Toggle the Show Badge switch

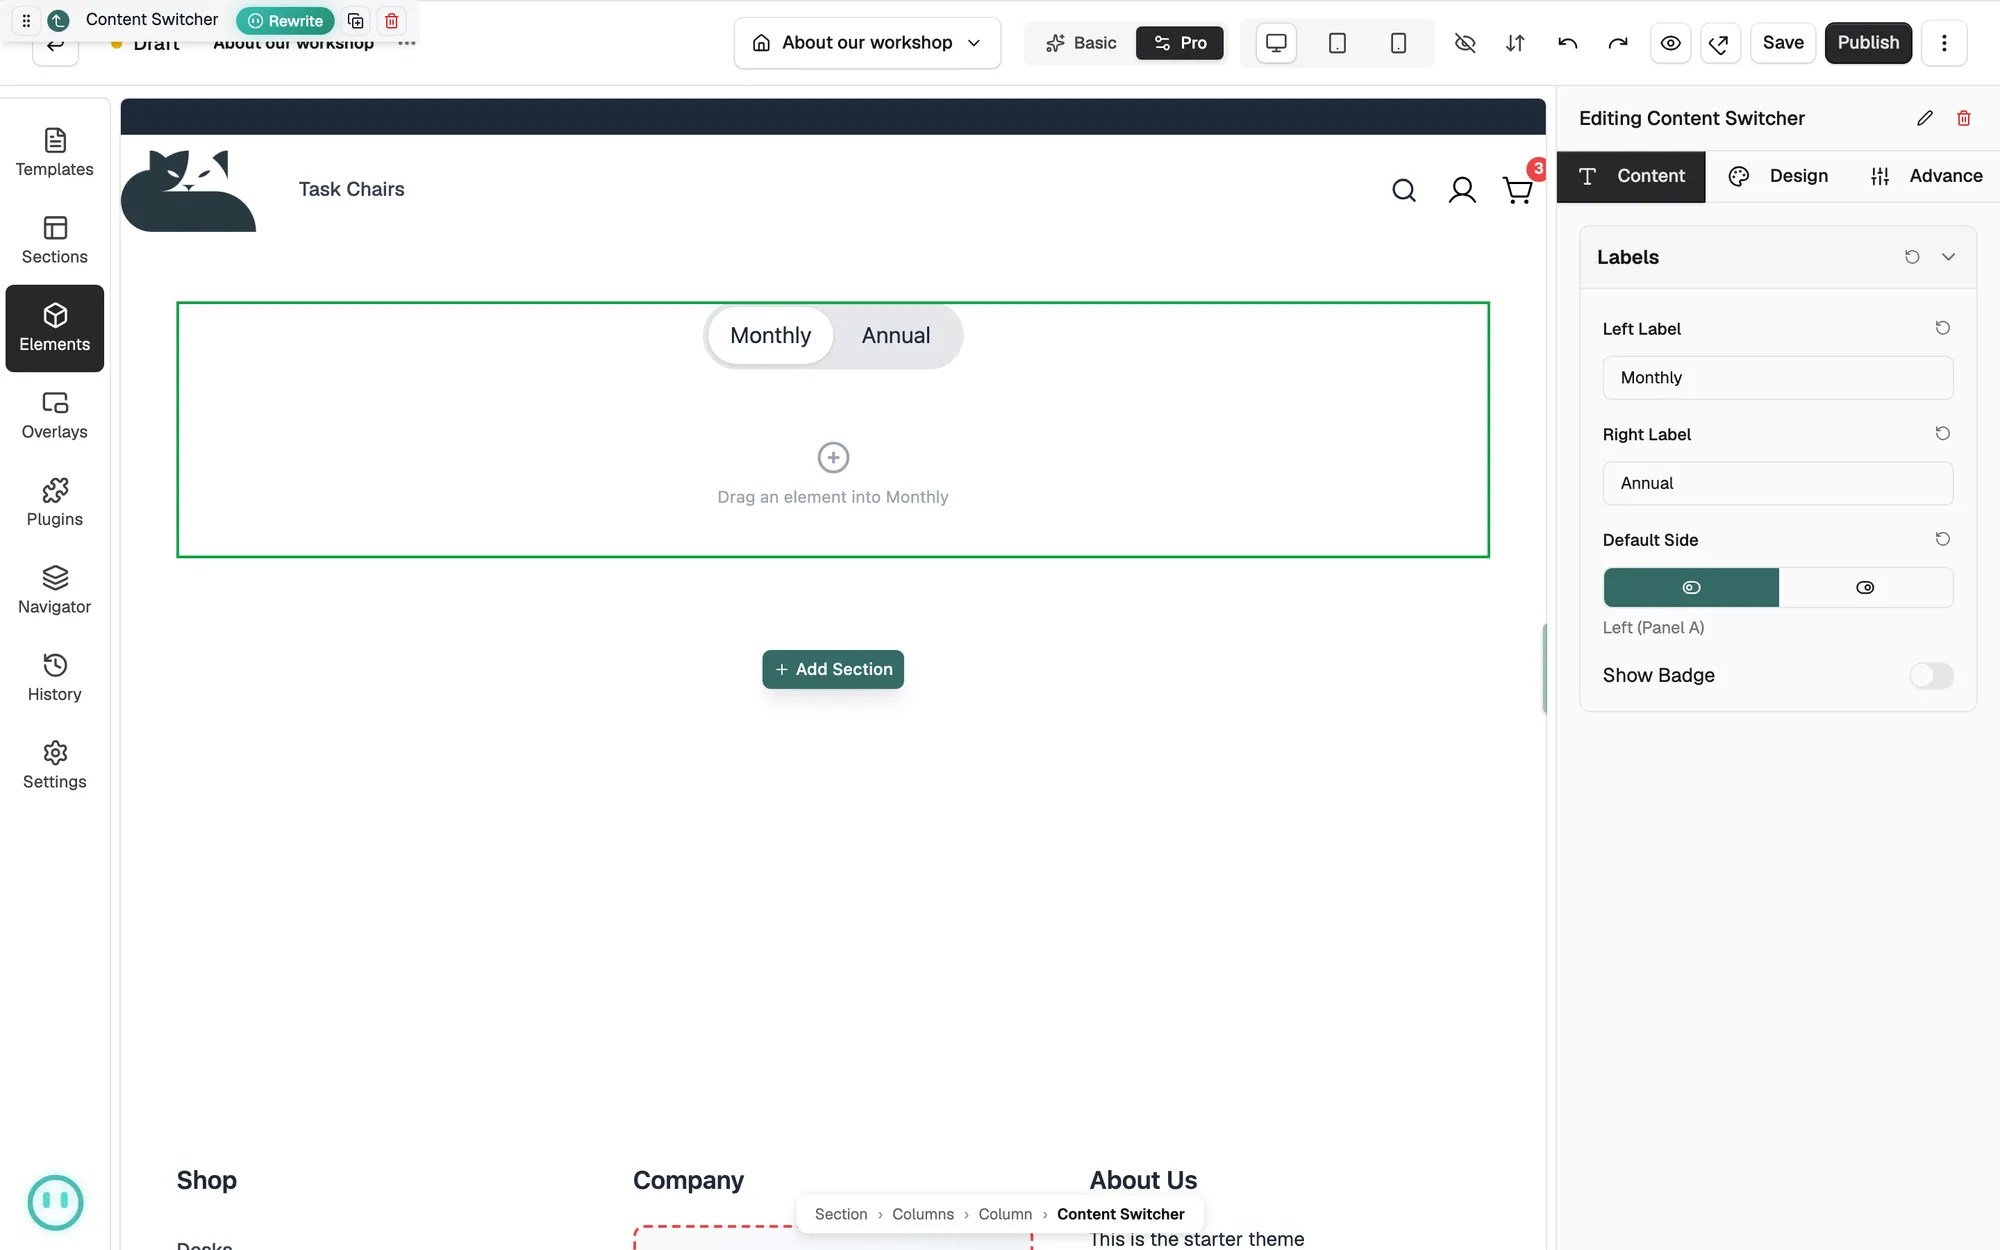coord(1931,676)
